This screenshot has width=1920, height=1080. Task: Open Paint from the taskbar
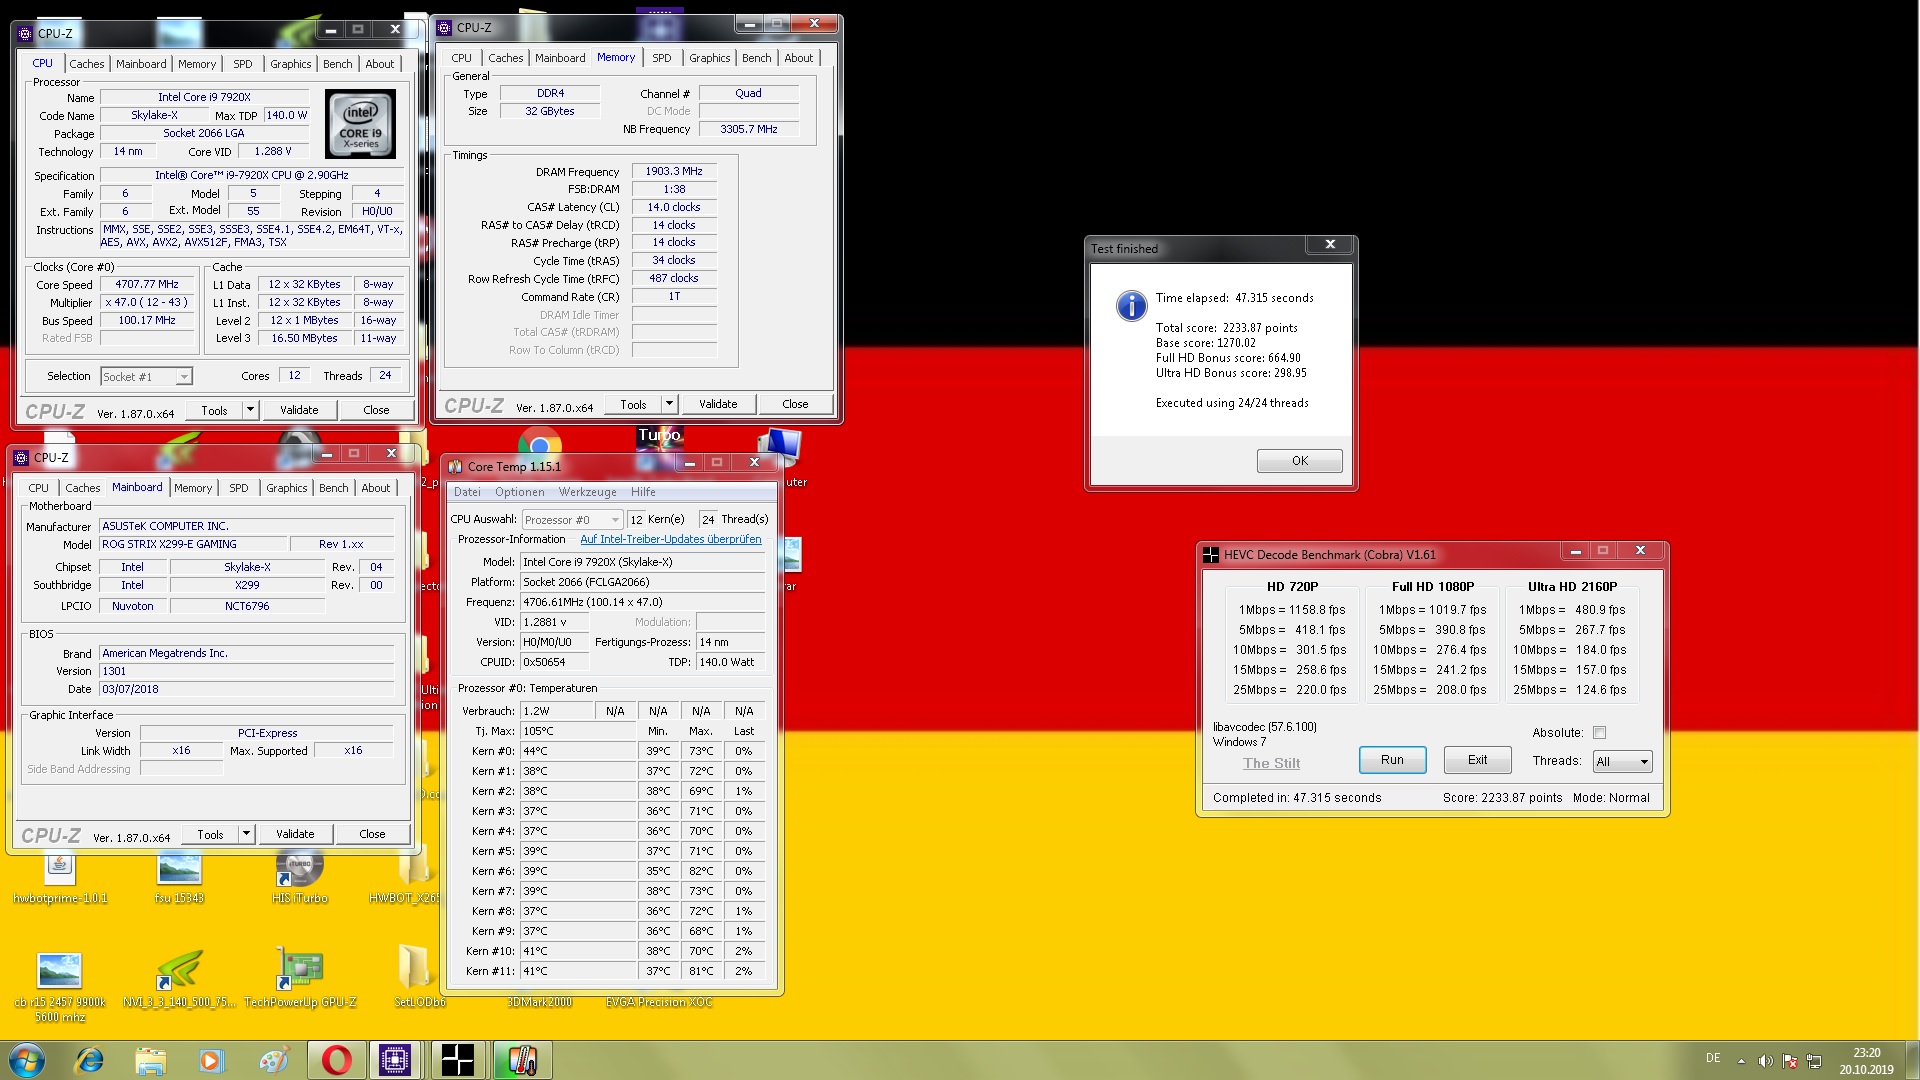point(272,1060)
